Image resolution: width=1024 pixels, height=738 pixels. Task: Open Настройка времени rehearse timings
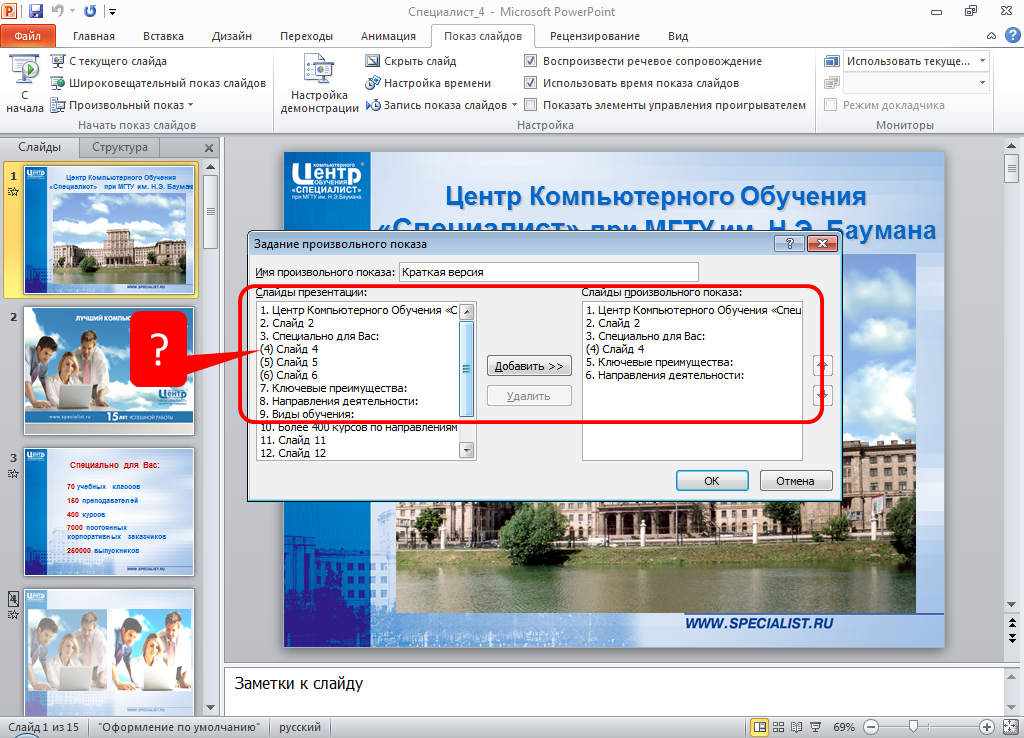point(372,83)
